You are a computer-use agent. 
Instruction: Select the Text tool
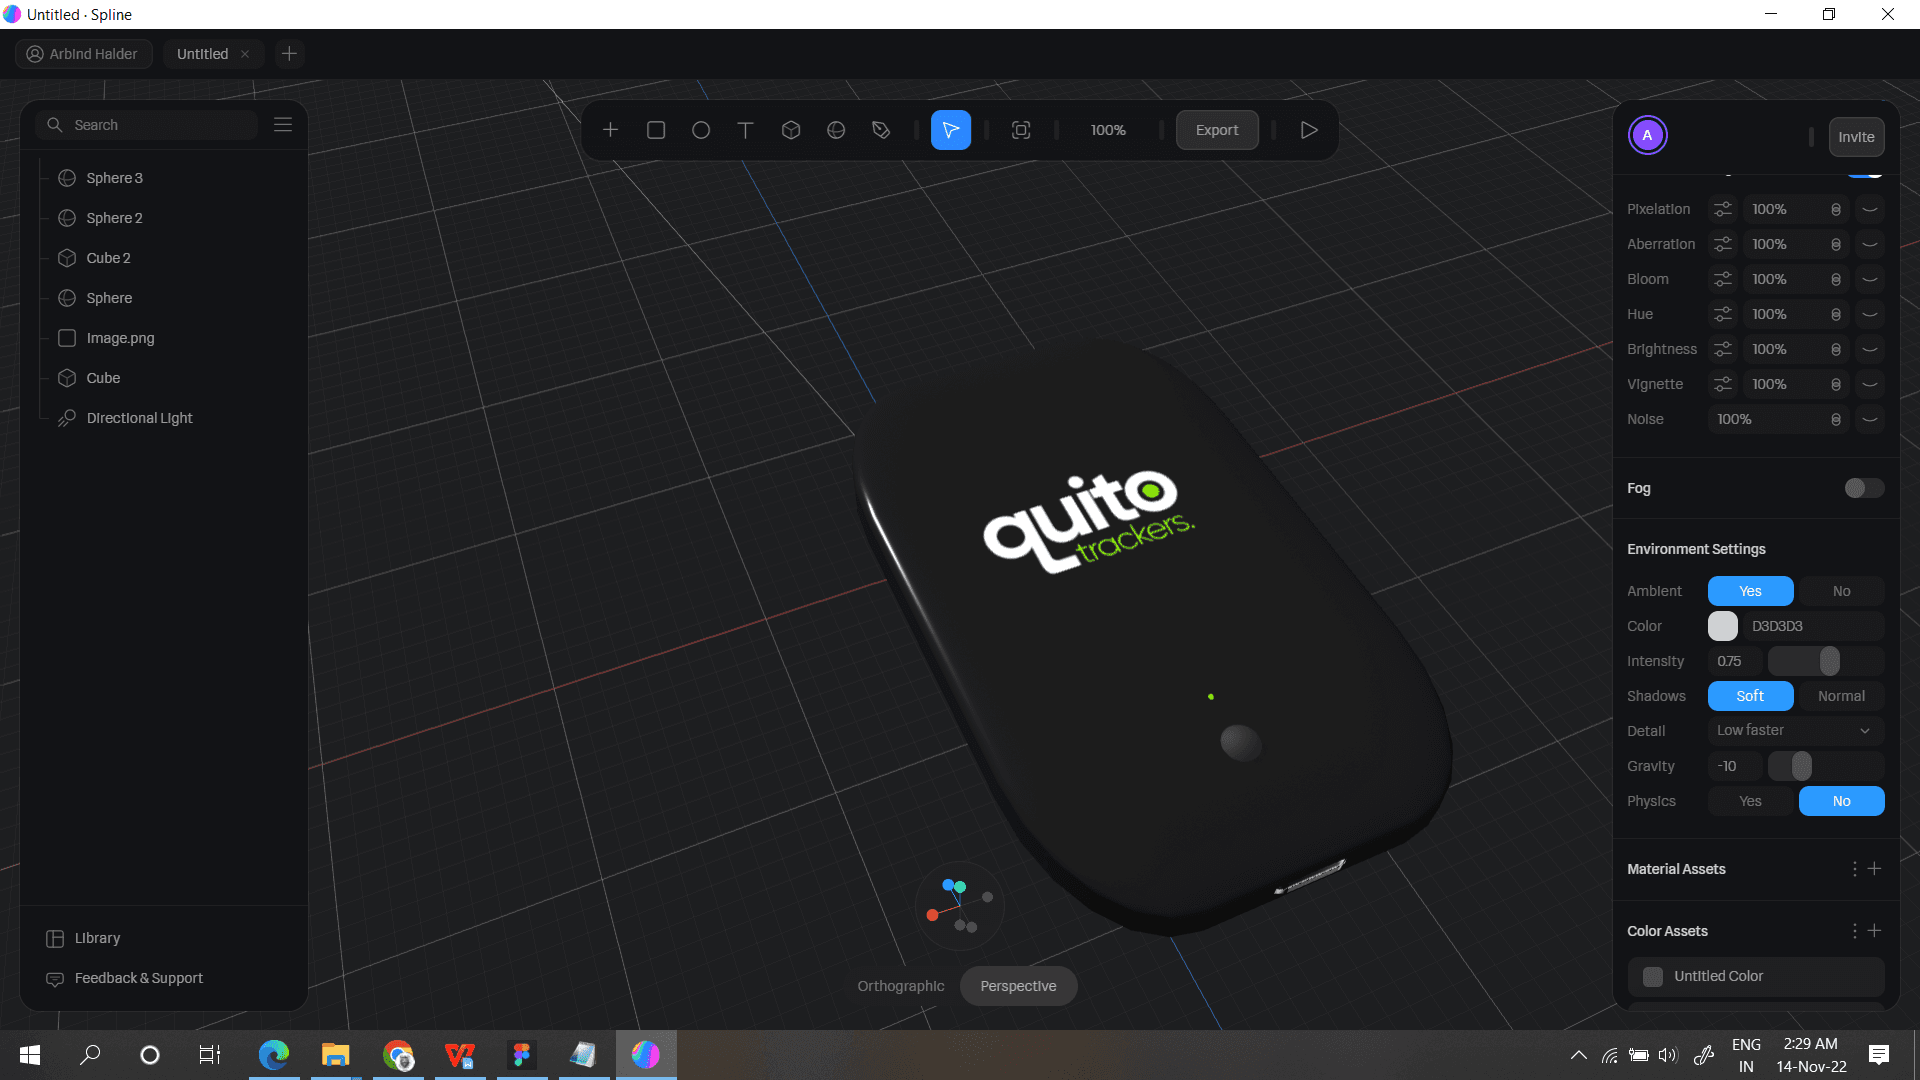click(x=745, y=130)
